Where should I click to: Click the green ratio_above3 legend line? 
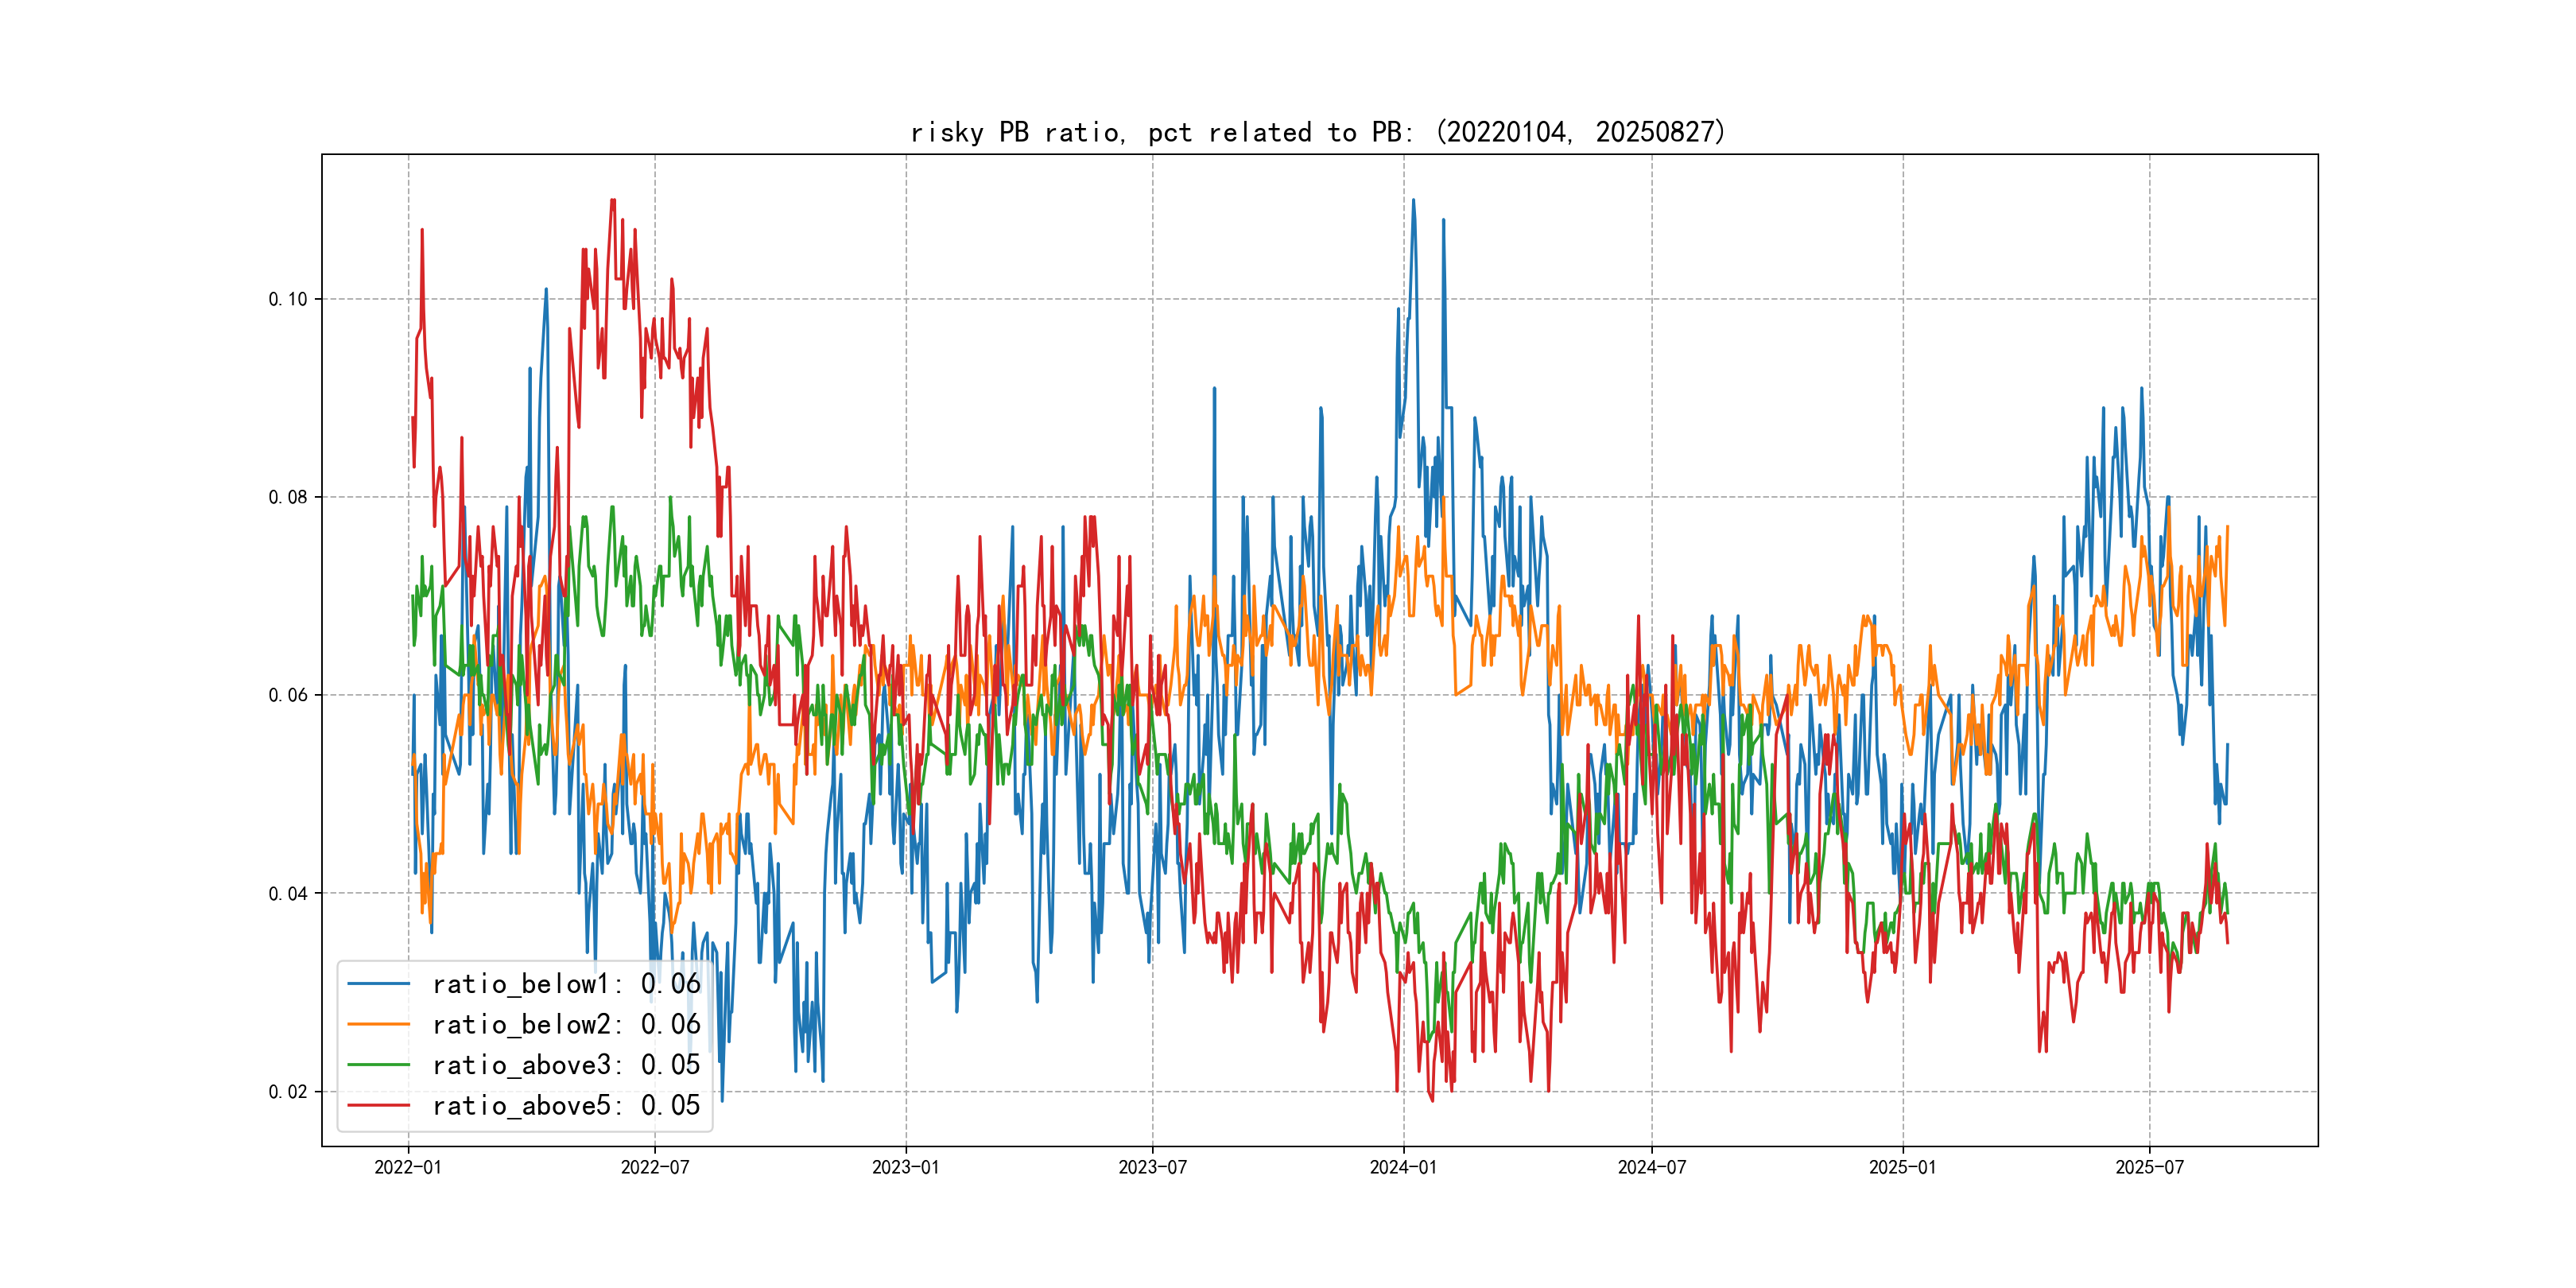[x=378, y=1065]
